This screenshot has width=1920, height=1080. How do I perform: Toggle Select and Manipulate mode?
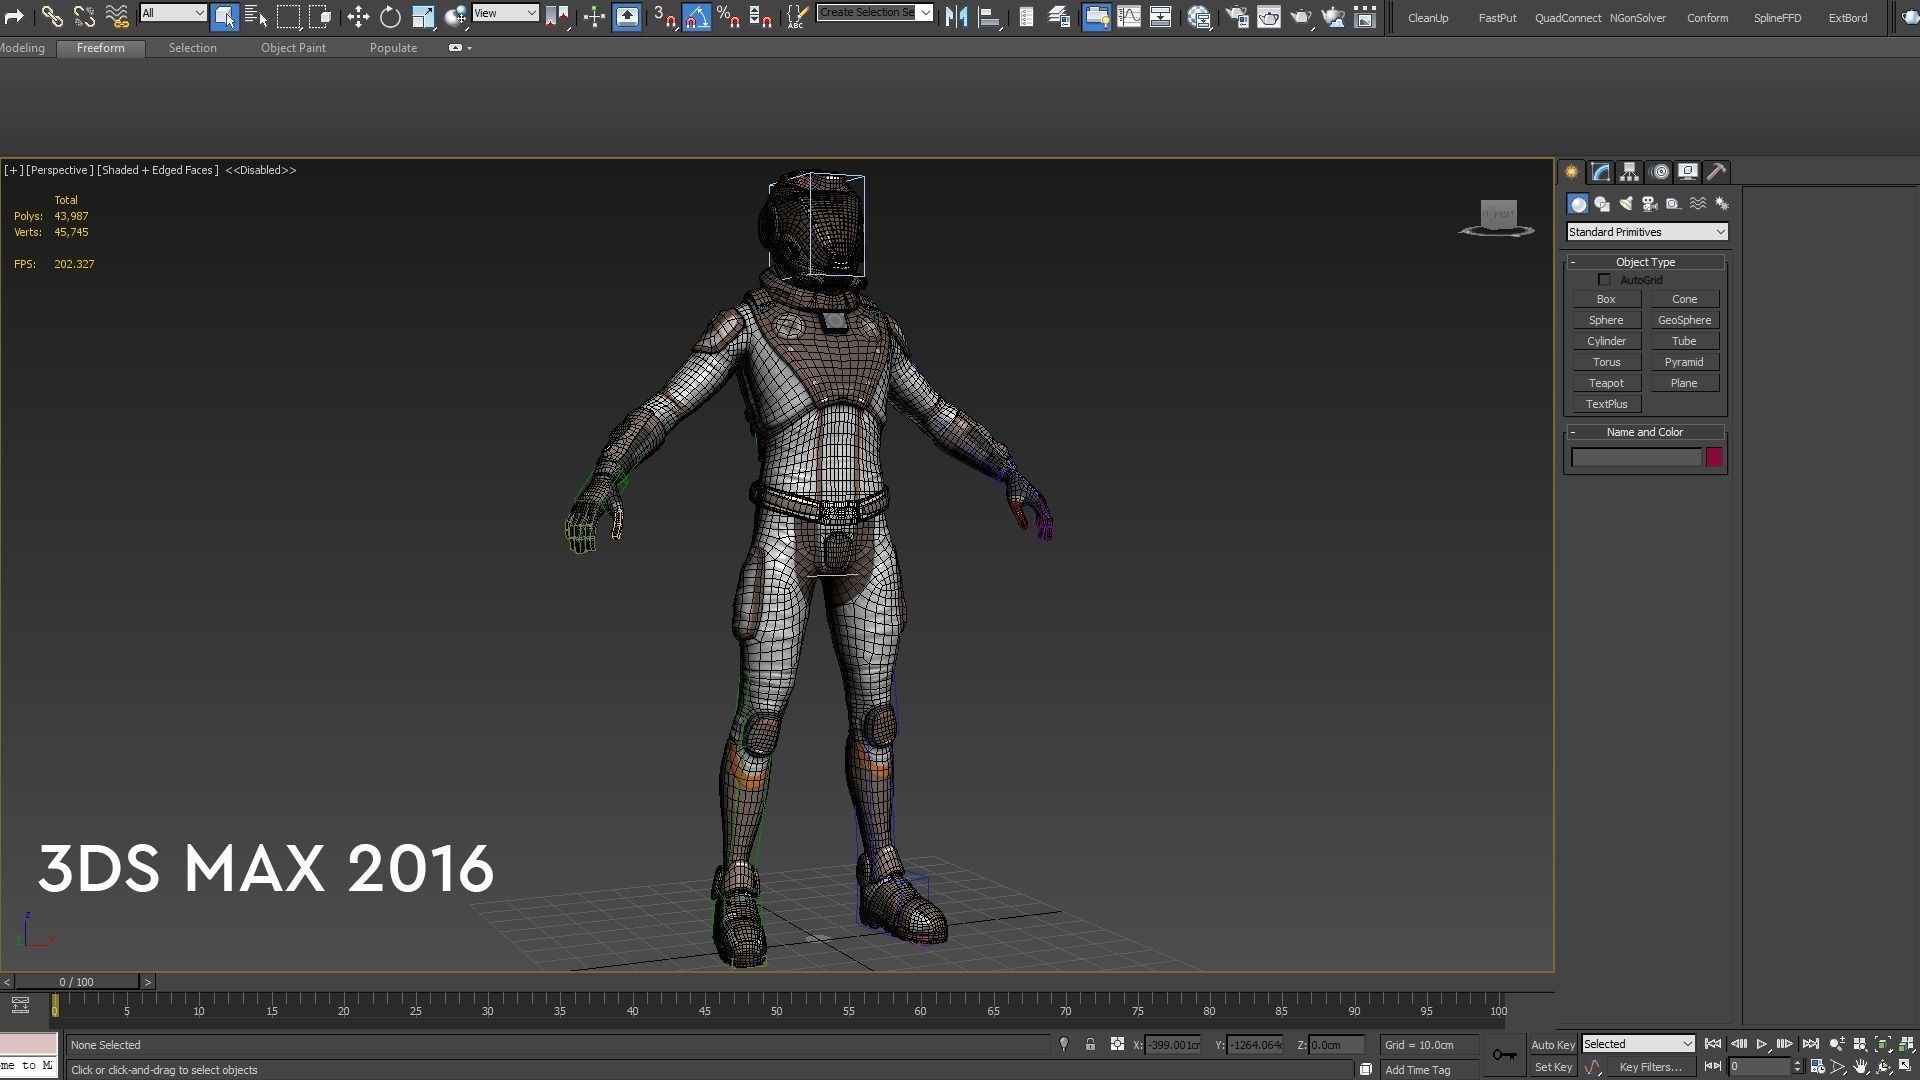[594, 16]
